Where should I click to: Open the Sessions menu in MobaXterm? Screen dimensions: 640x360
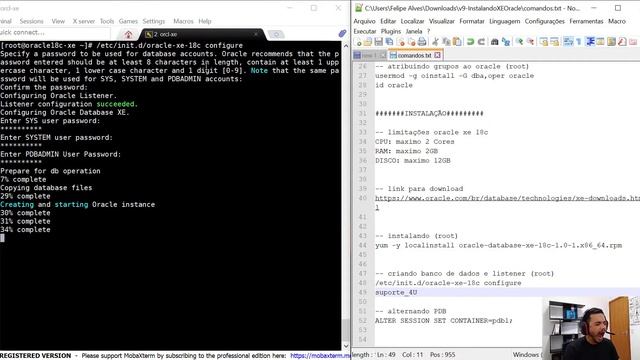point(31,21)
